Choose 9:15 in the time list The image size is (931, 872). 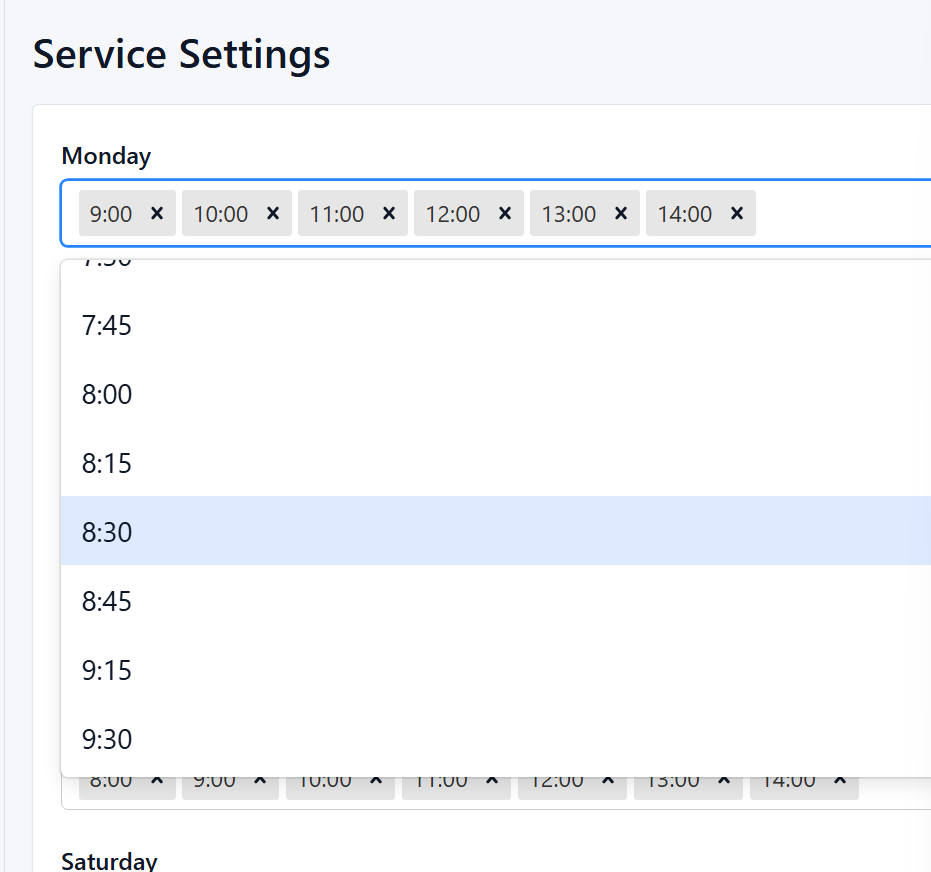[107, 670]
